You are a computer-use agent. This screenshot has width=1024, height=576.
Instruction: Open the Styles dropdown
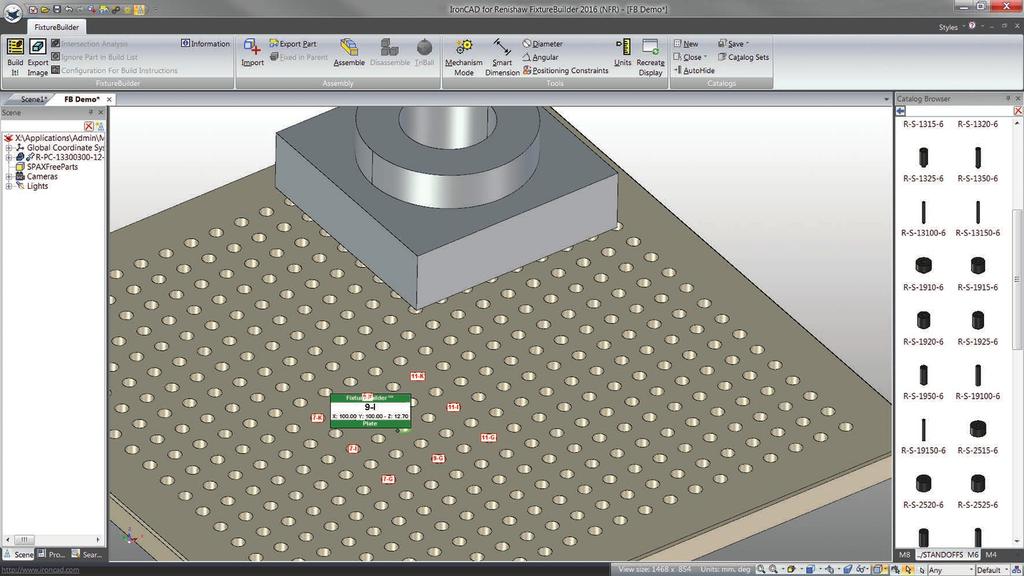pos(950,27)
